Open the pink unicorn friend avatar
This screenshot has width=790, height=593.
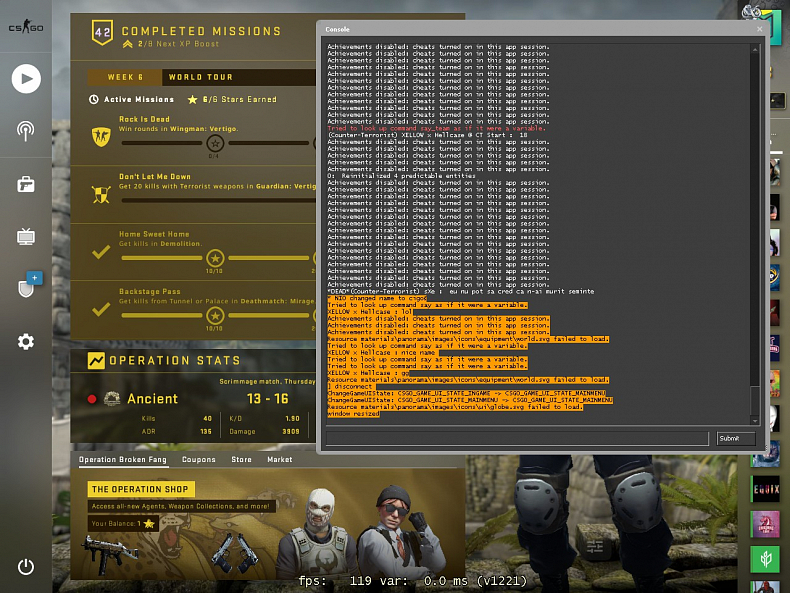[766, 524]
